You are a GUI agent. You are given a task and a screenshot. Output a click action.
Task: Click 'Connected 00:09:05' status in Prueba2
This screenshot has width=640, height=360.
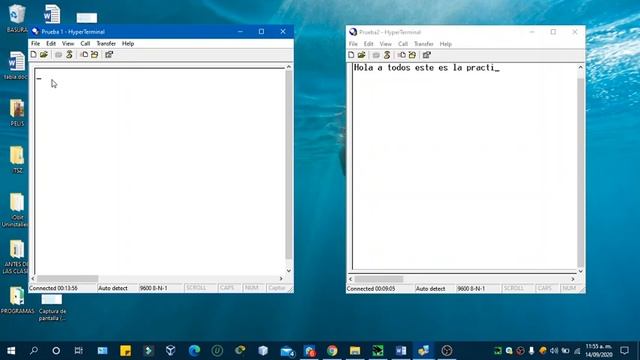coord(371,289)
